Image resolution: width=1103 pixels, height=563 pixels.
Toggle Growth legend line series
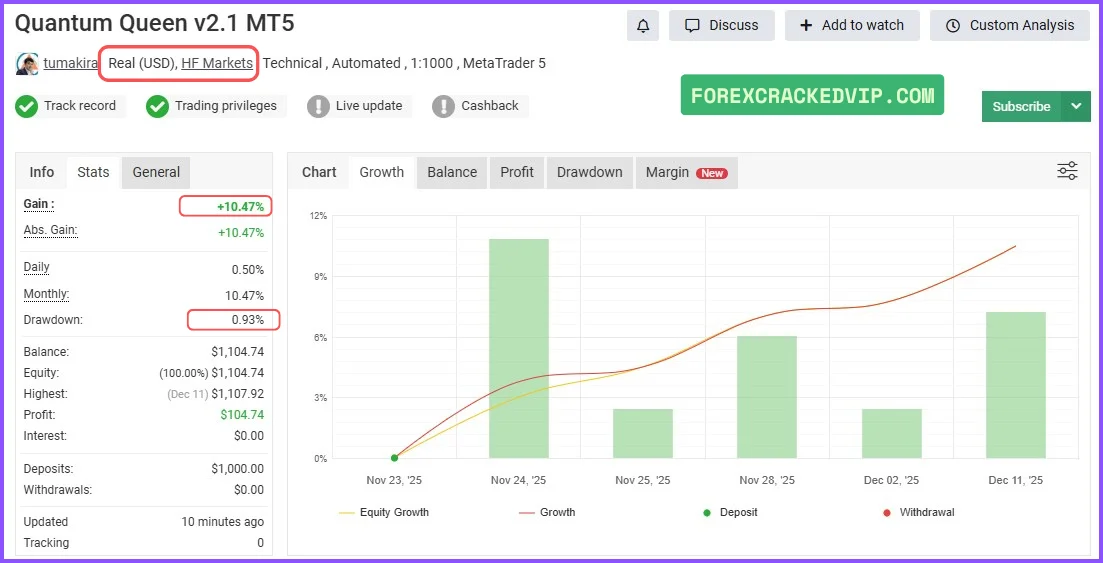coord(547,512)
